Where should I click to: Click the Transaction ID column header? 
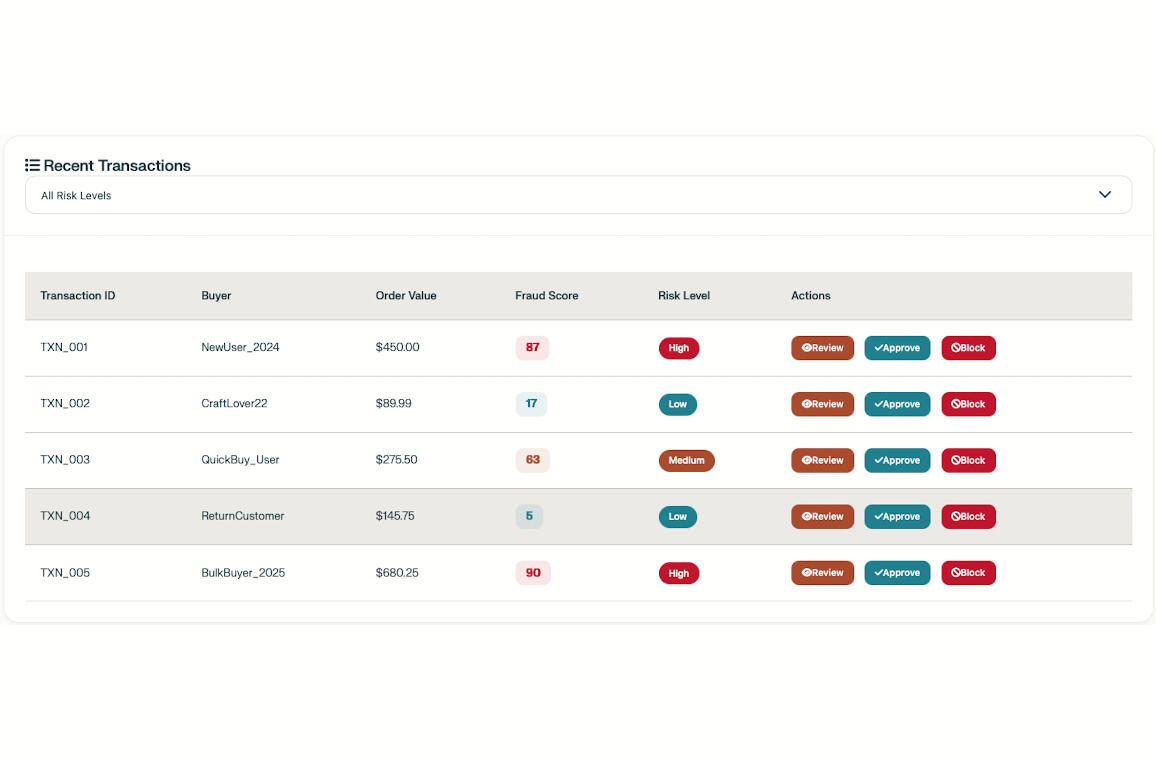pyautogui.click(x=77, y=296)
